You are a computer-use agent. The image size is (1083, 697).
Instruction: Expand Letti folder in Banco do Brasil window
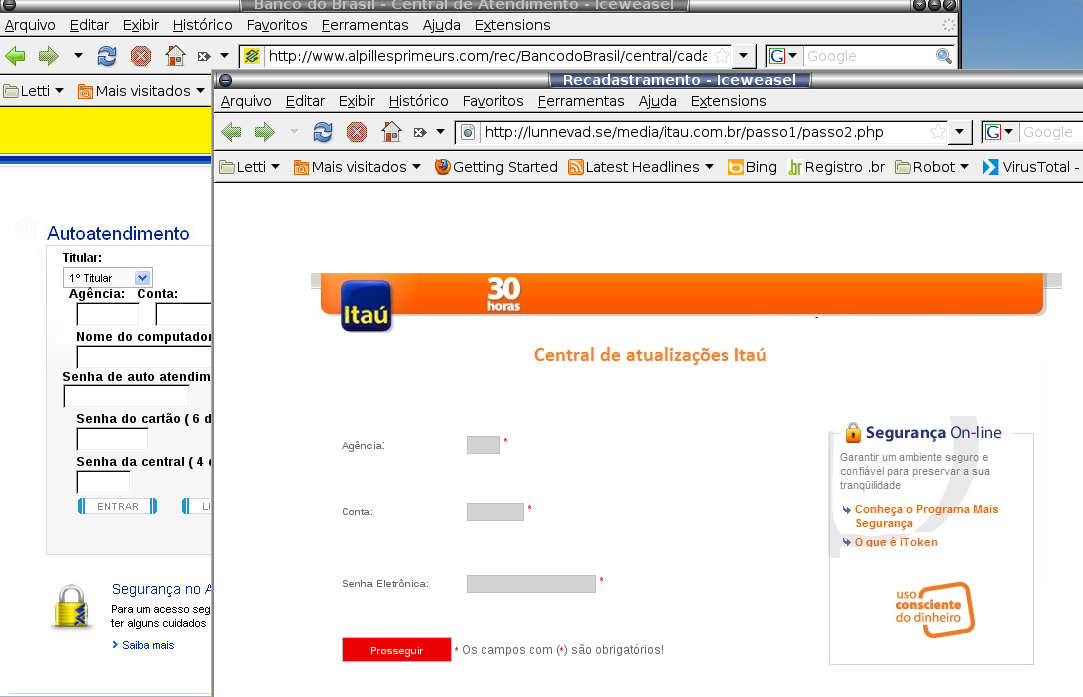click(x=33, y=91)
